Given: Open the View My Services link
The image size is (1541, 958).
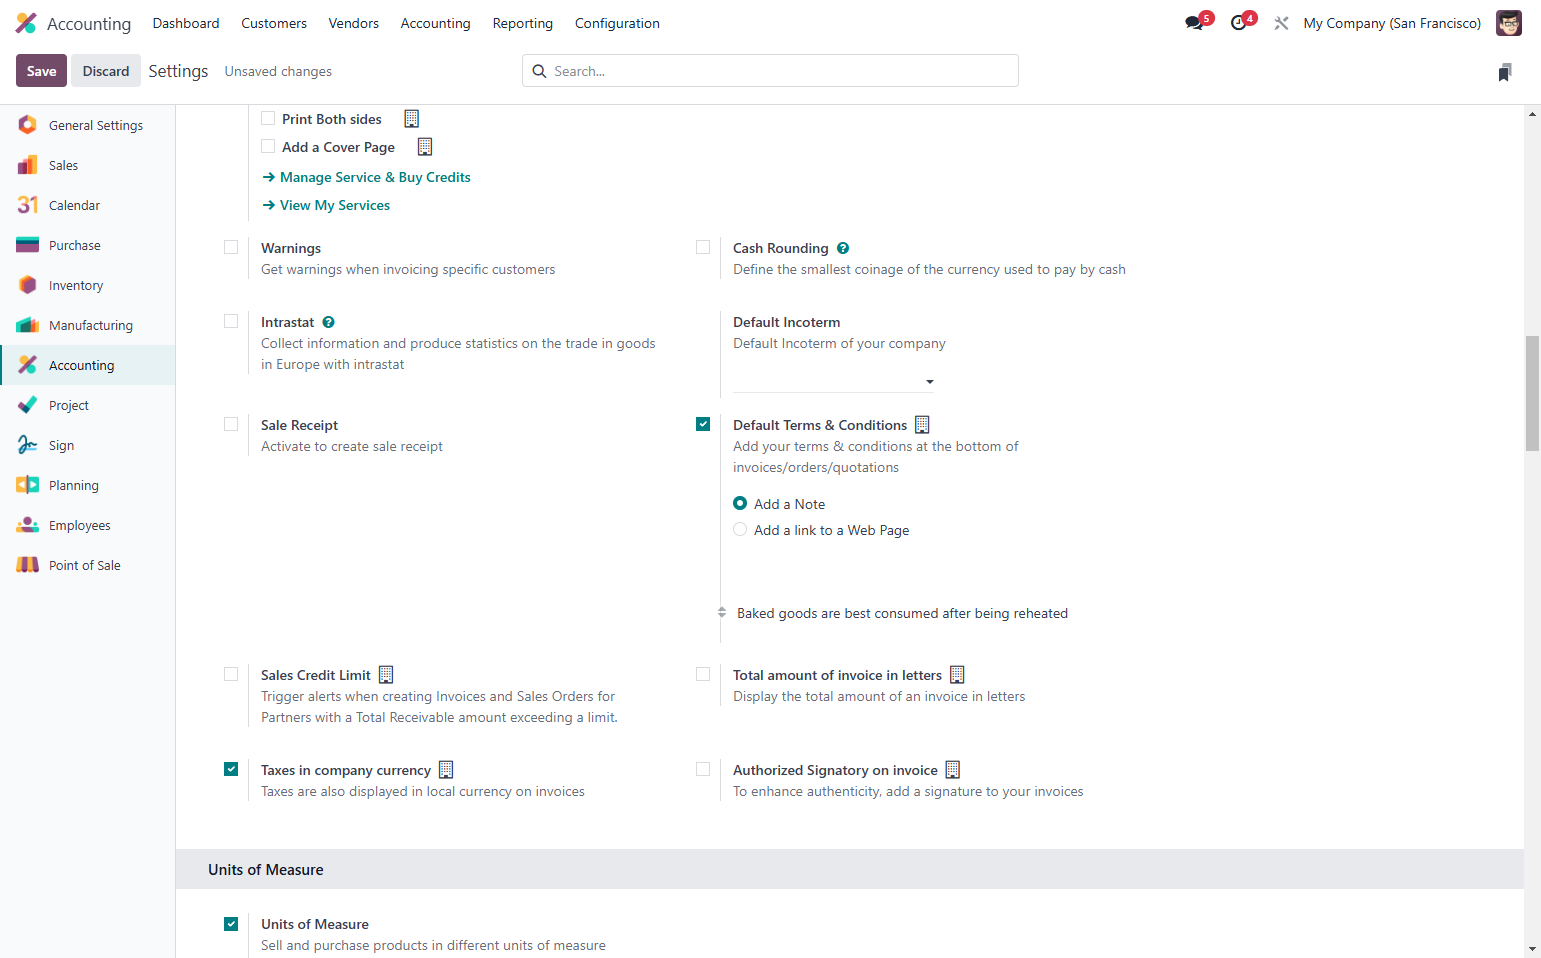Looking at the screenshot, I should (326, 205).
